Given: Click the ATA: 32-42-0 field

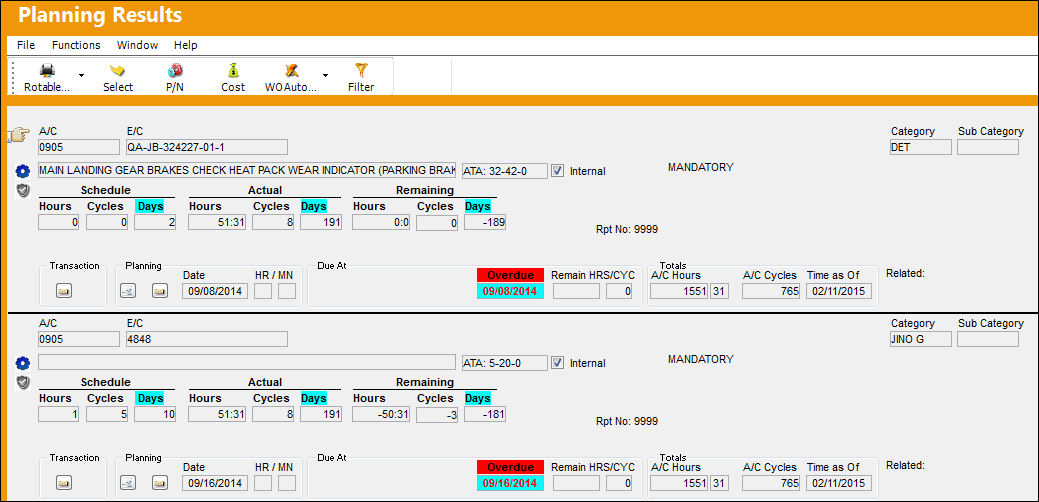Looking at the screenshot, I should [x=505, y=171].
